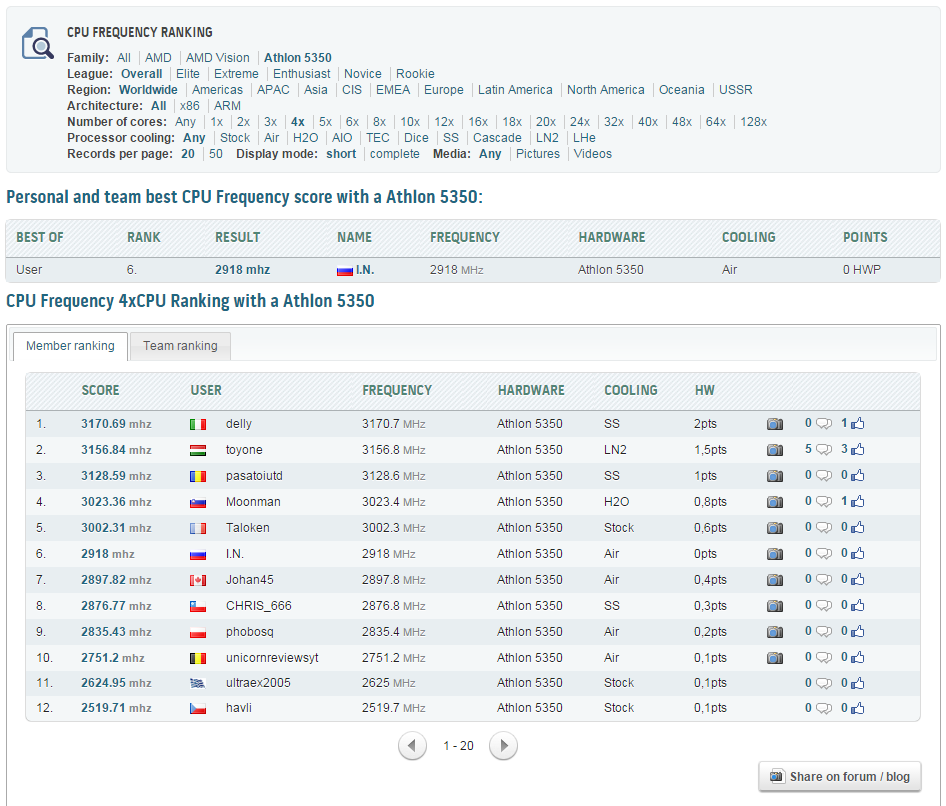Open user pasatoiutd's profile link
This screenshot has height=806, width=946.
click(x=254, y=476)
